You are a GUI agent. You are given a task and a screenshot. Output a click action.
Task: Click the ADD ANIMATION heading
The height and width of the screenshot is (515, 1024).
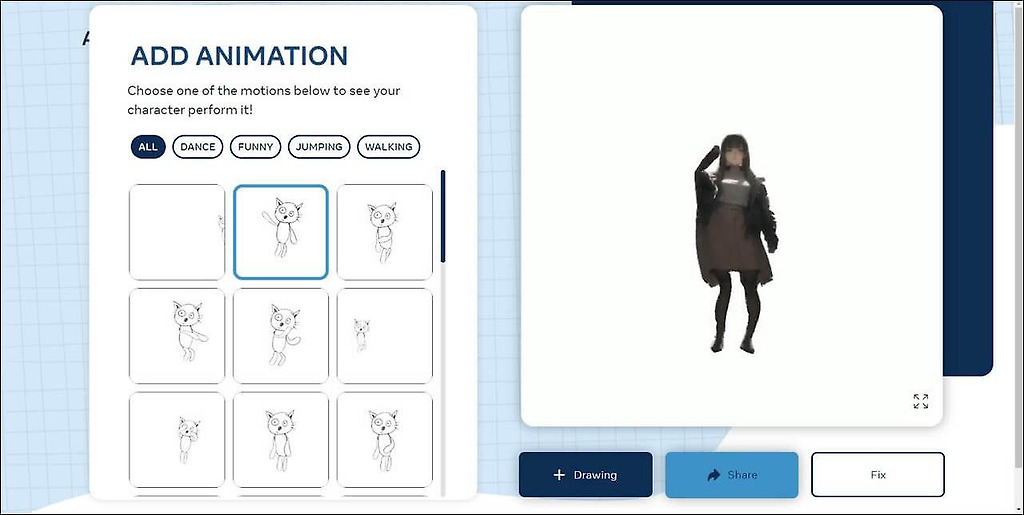pyautogui.click(x=239, y=56)
